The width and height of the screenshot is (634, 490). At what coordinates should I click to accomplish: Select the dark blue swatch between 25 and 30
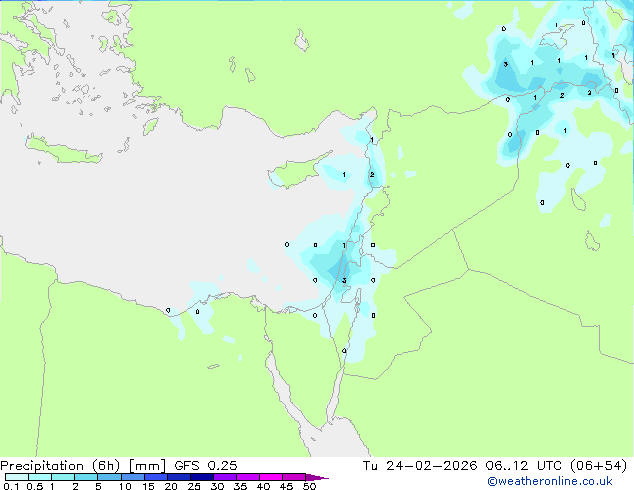tap(201, 477)
